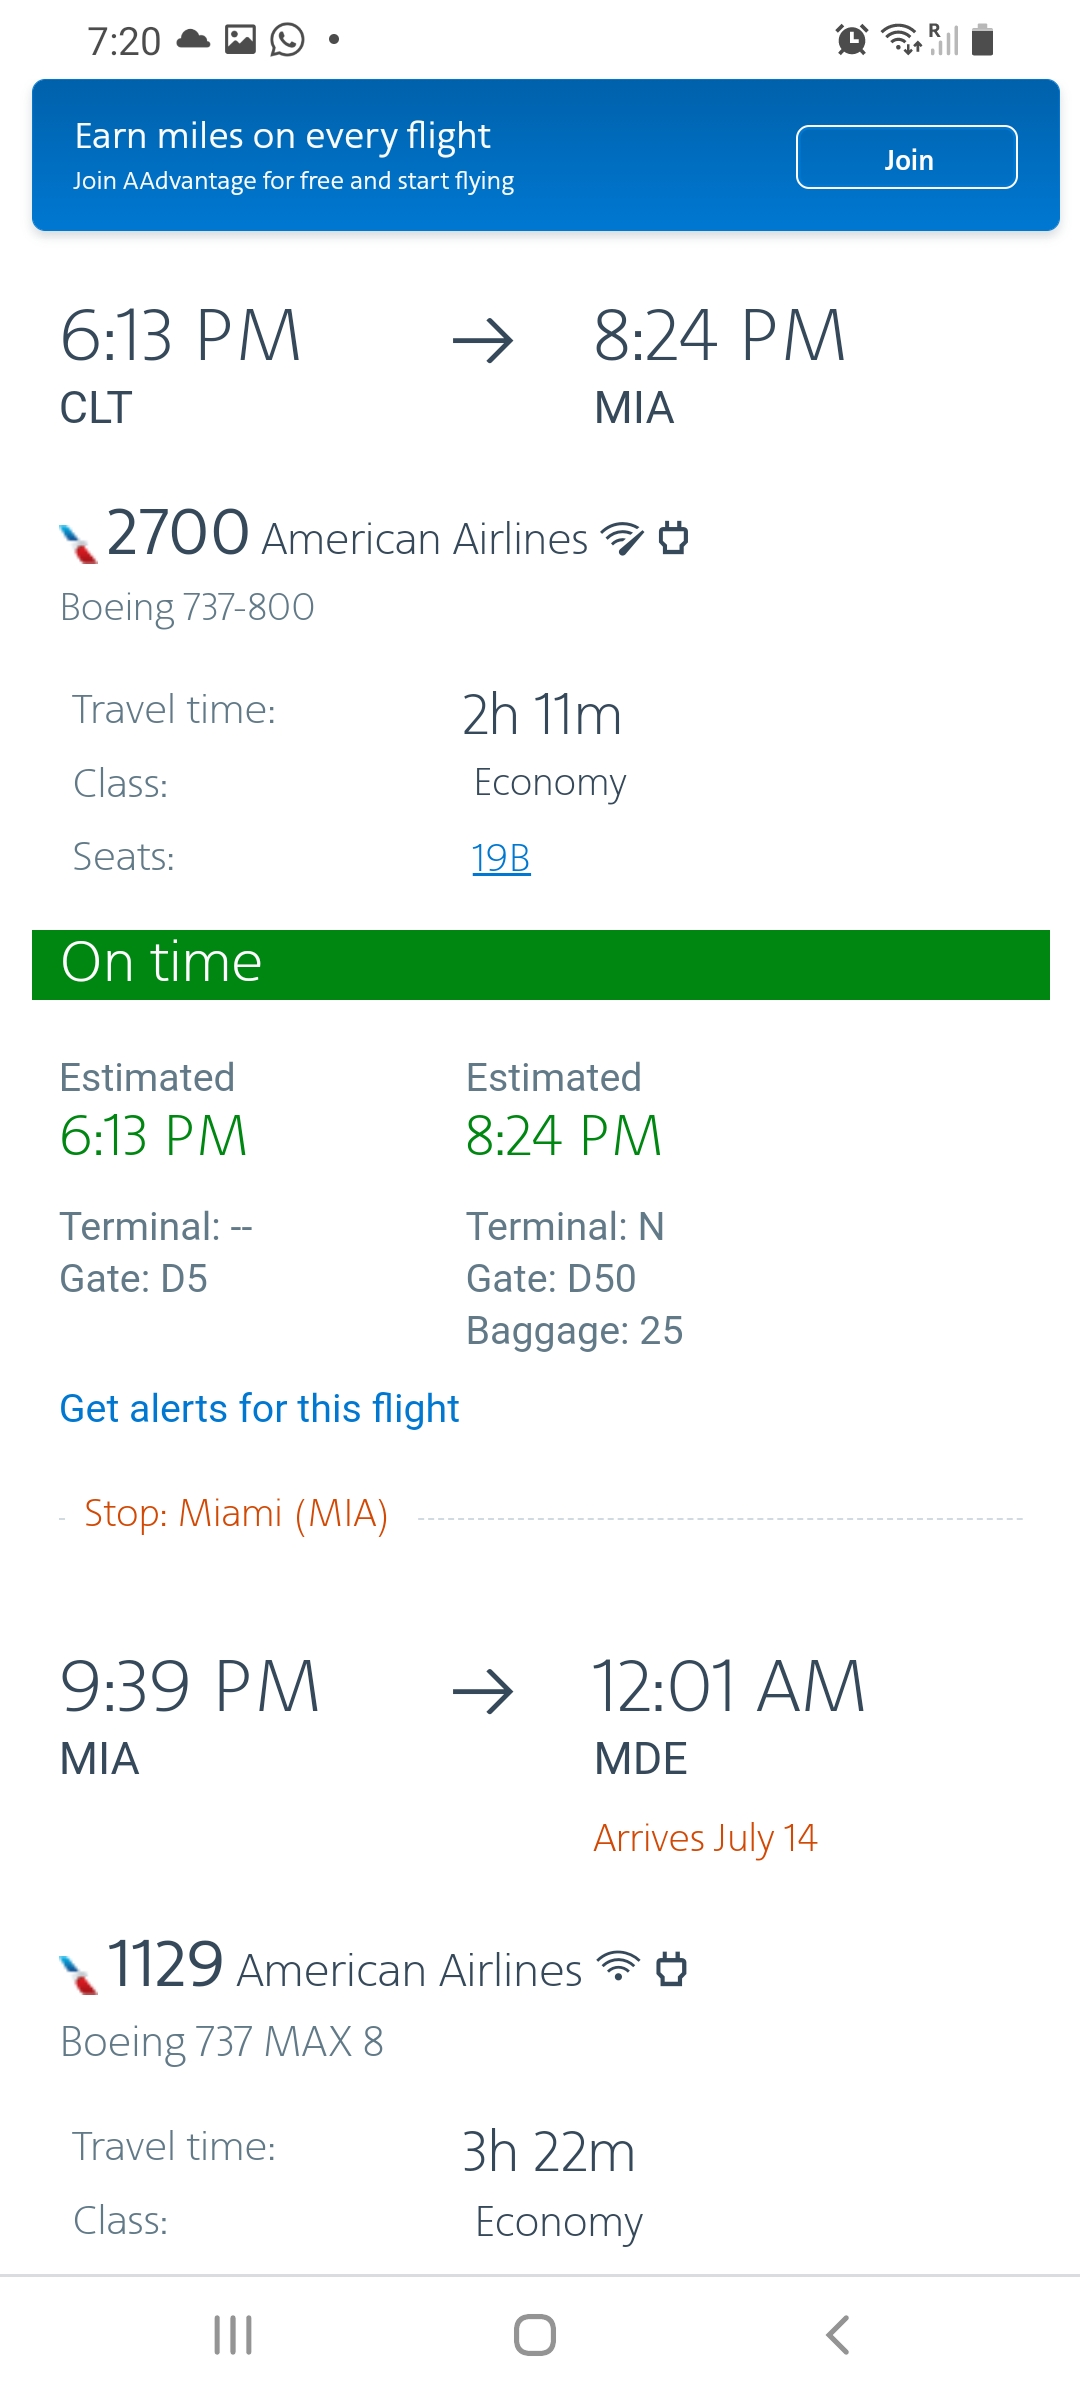The width and height of the screenshot is (1080, 2400).
Task: Tap the MIA to MDE arrow
Action: coord(483,1692)
